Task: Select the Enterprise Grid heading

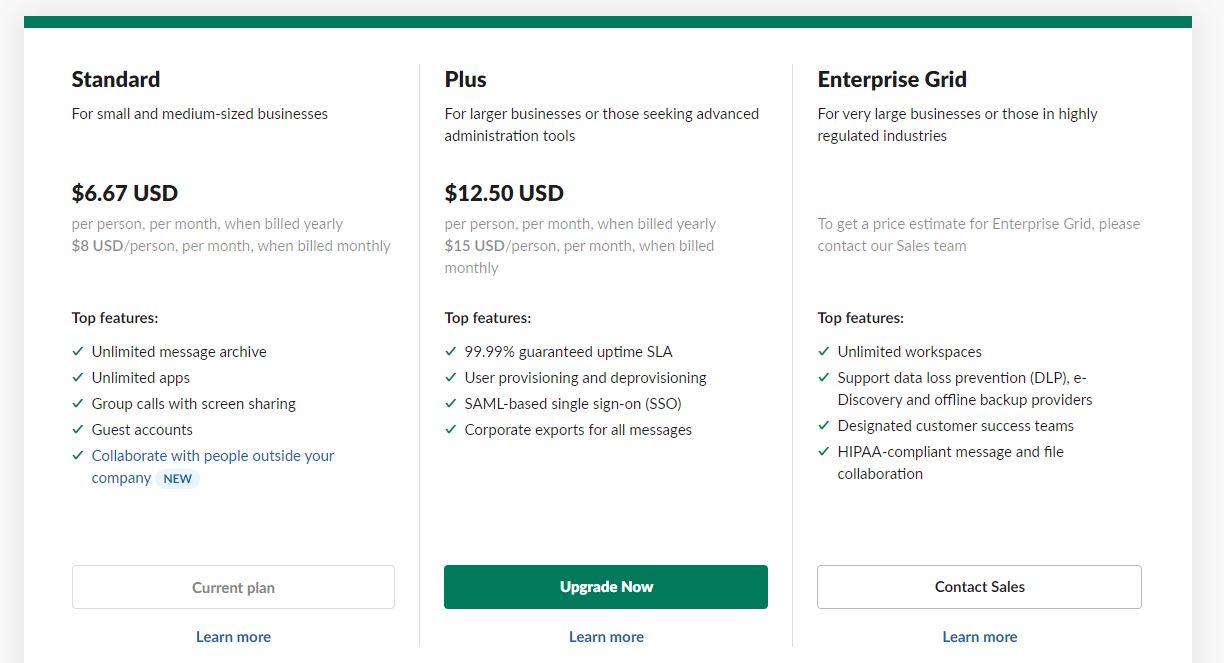Action: tap(892, 79)
